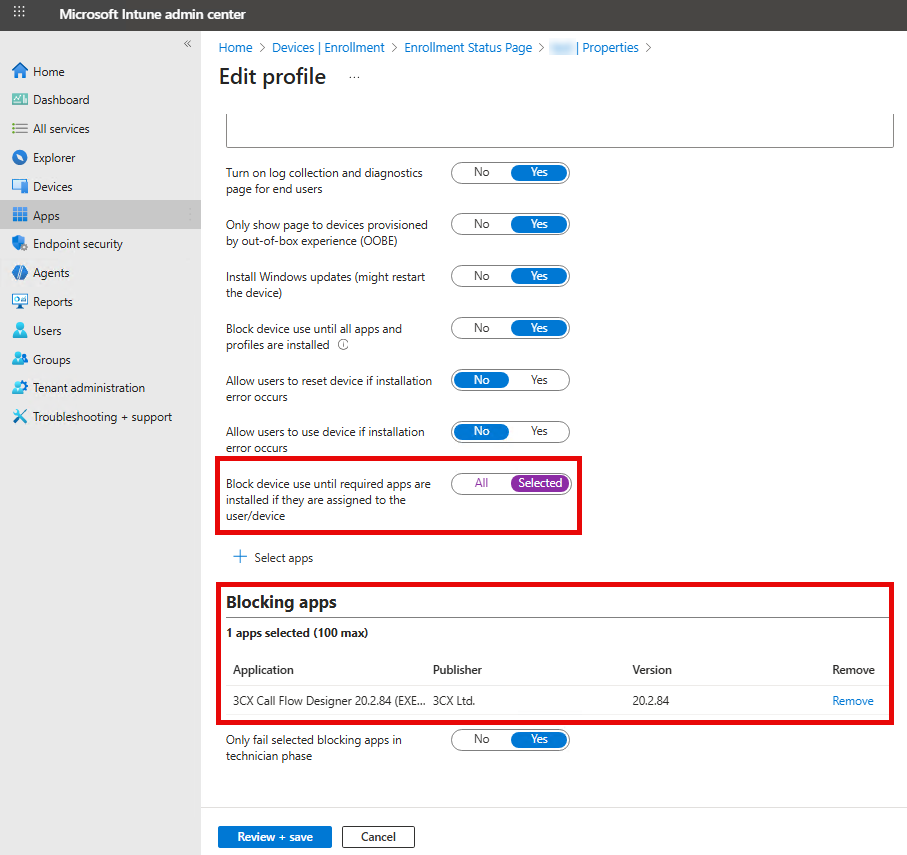This screenshot has height=855, width=907.
Task: Open All services in the sidebar
Action: [60, 129]
